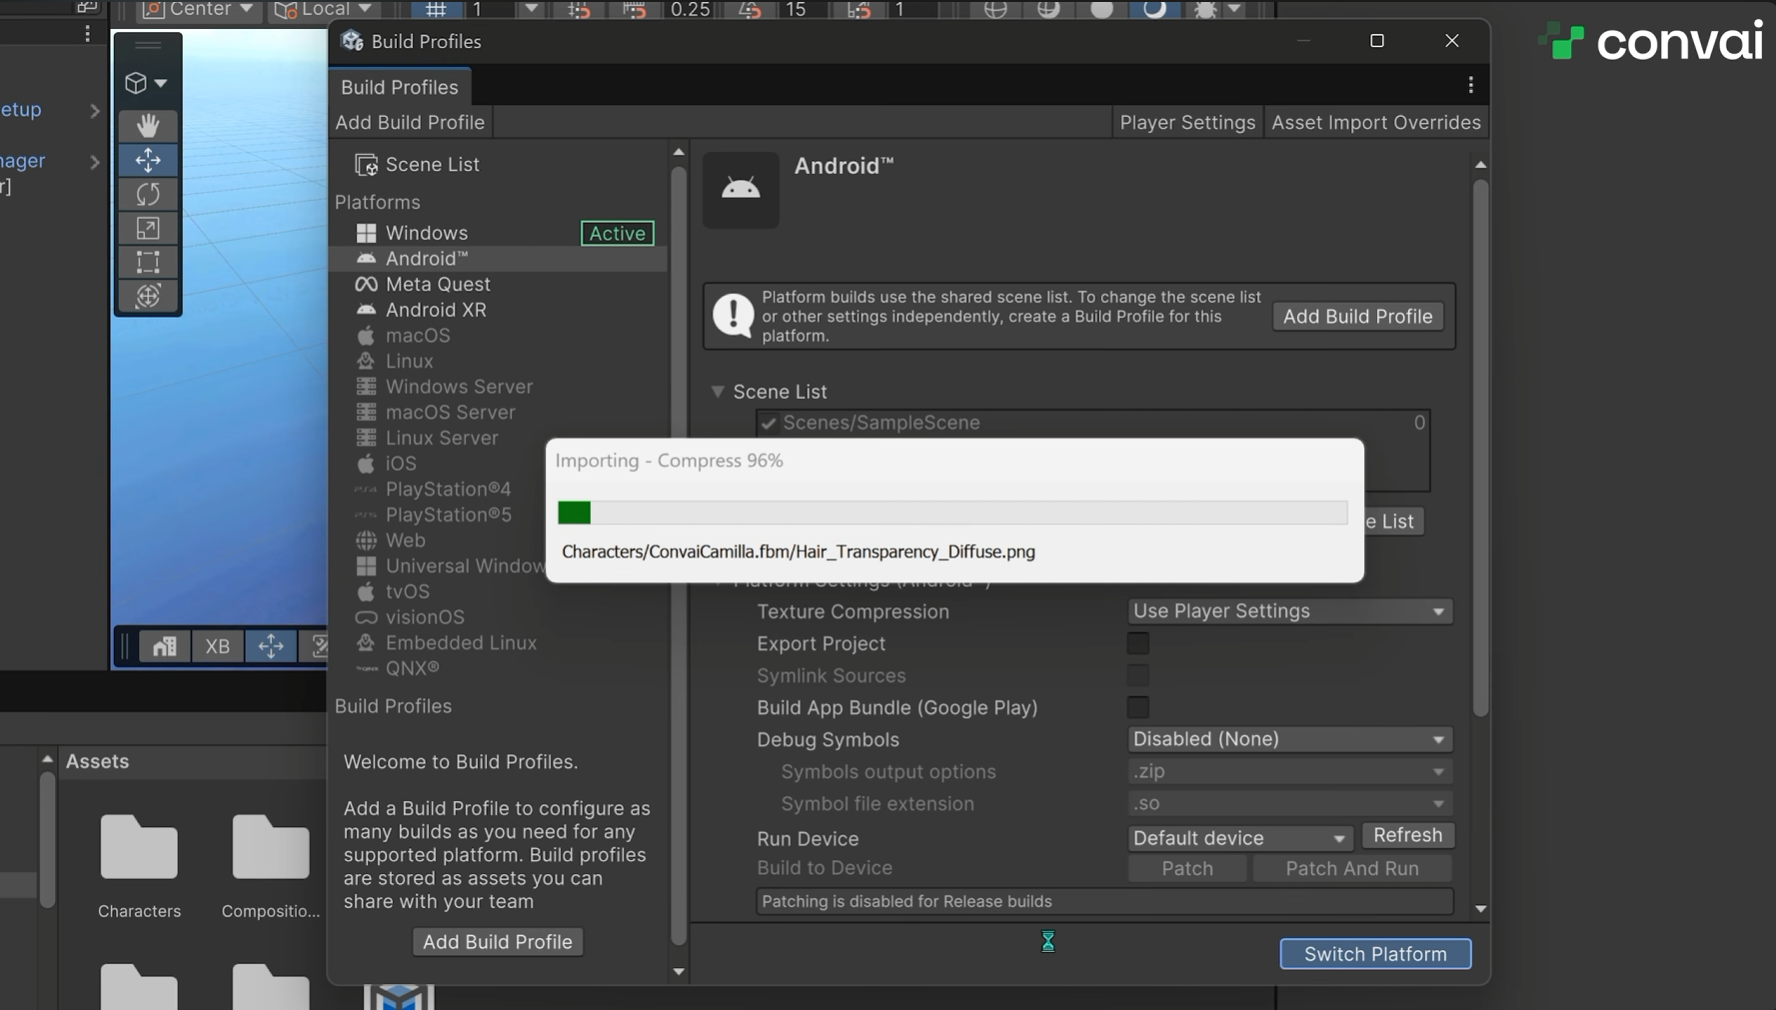Toggle the grid icon in the top toolbar
The width and height of the screenshot is (1776, 1010).
coord(436,9)
